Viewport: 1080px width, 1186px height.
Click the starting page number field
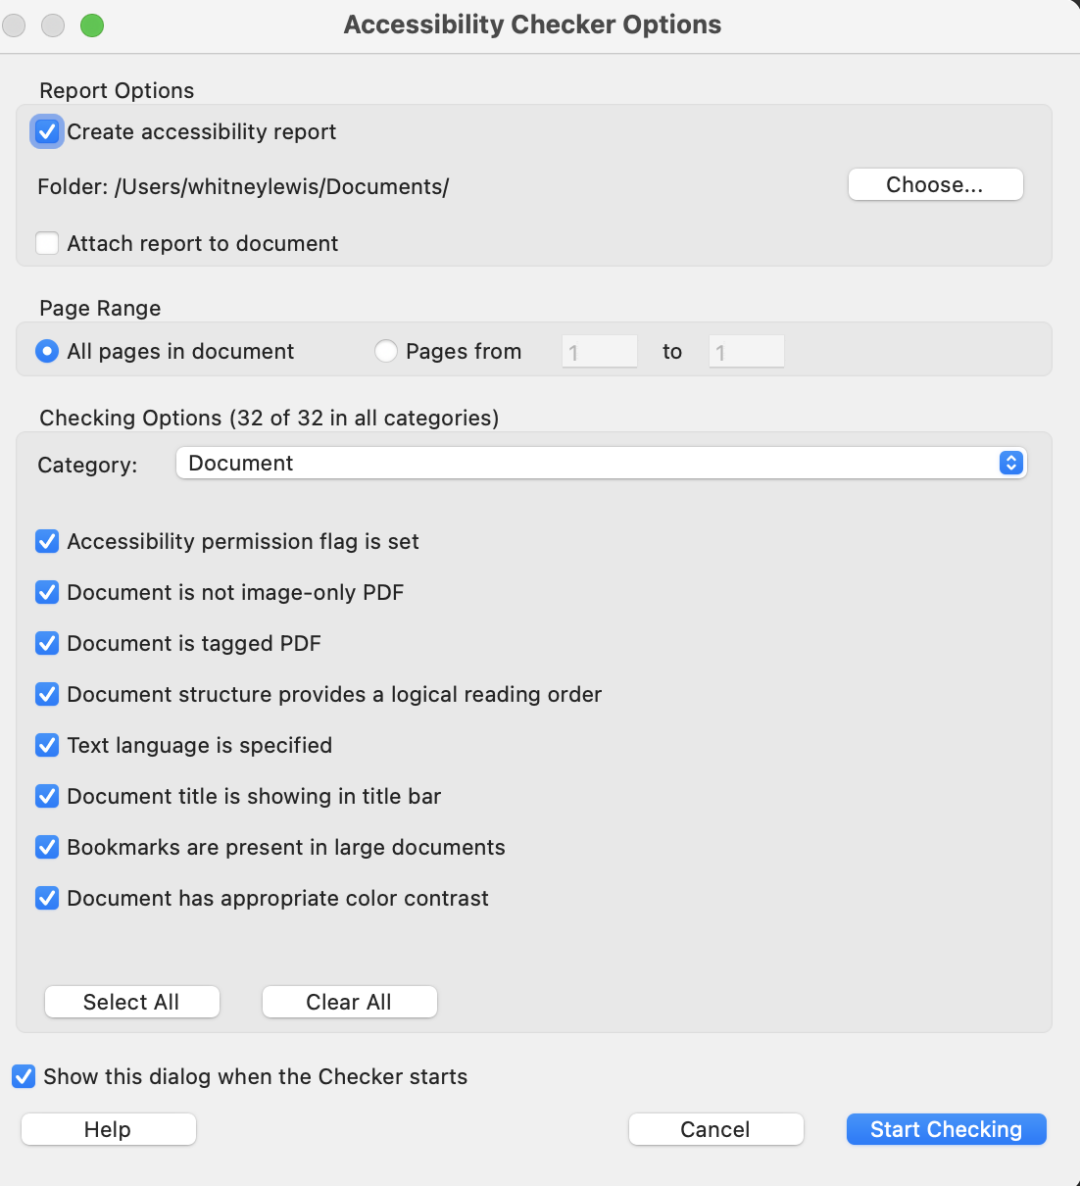(x=599, y=351)
